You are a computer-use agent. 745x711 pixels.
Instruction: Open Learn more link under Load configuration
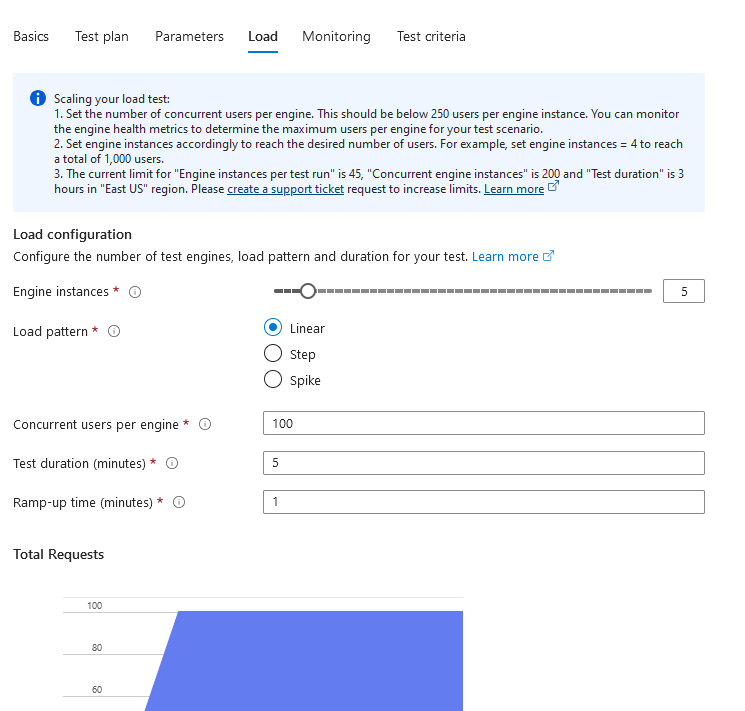tap(505, 257)
